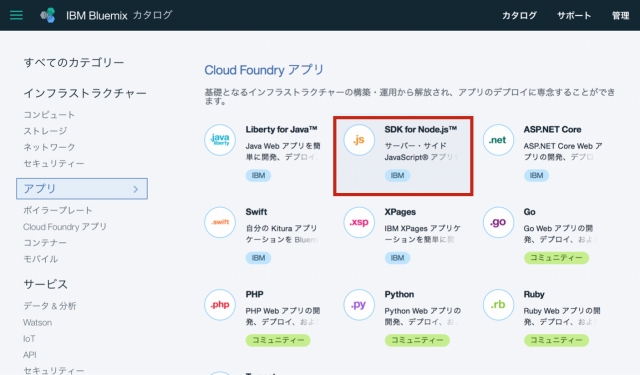Select the Liberty for Java icon
640x375 pixels.
(220, 140)
